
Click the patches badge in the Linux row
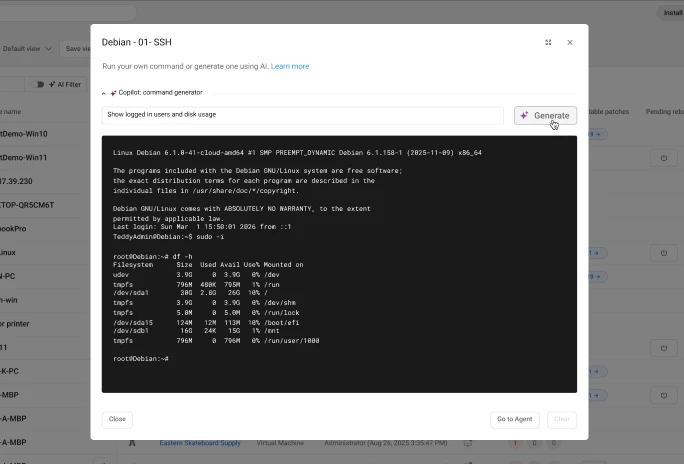598,253
